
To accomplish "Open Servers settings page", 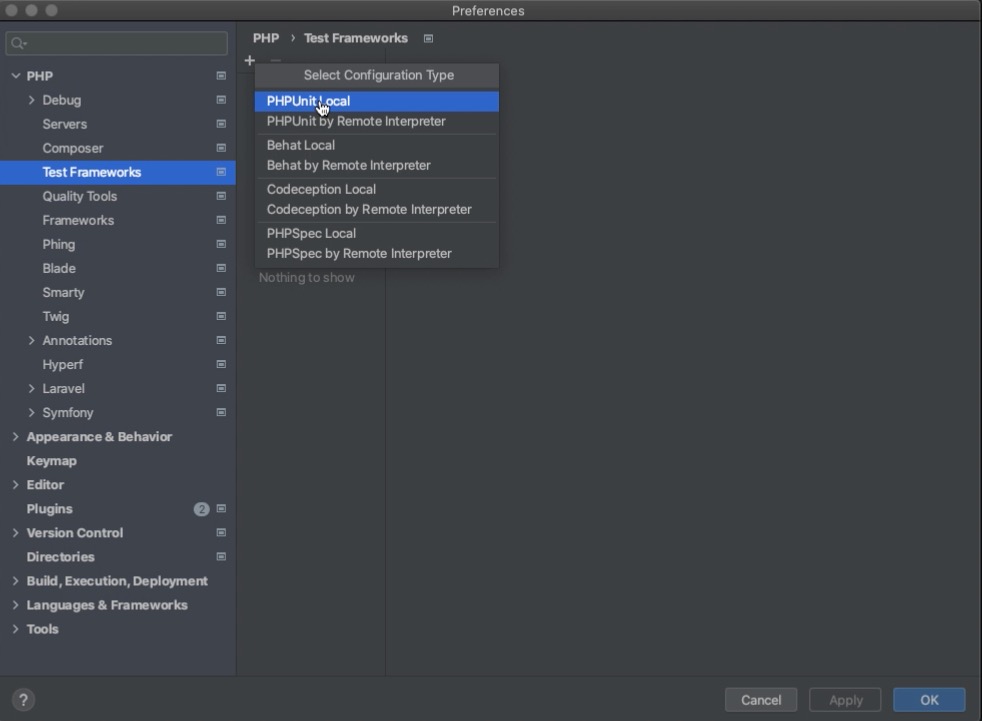I will 118,124.
